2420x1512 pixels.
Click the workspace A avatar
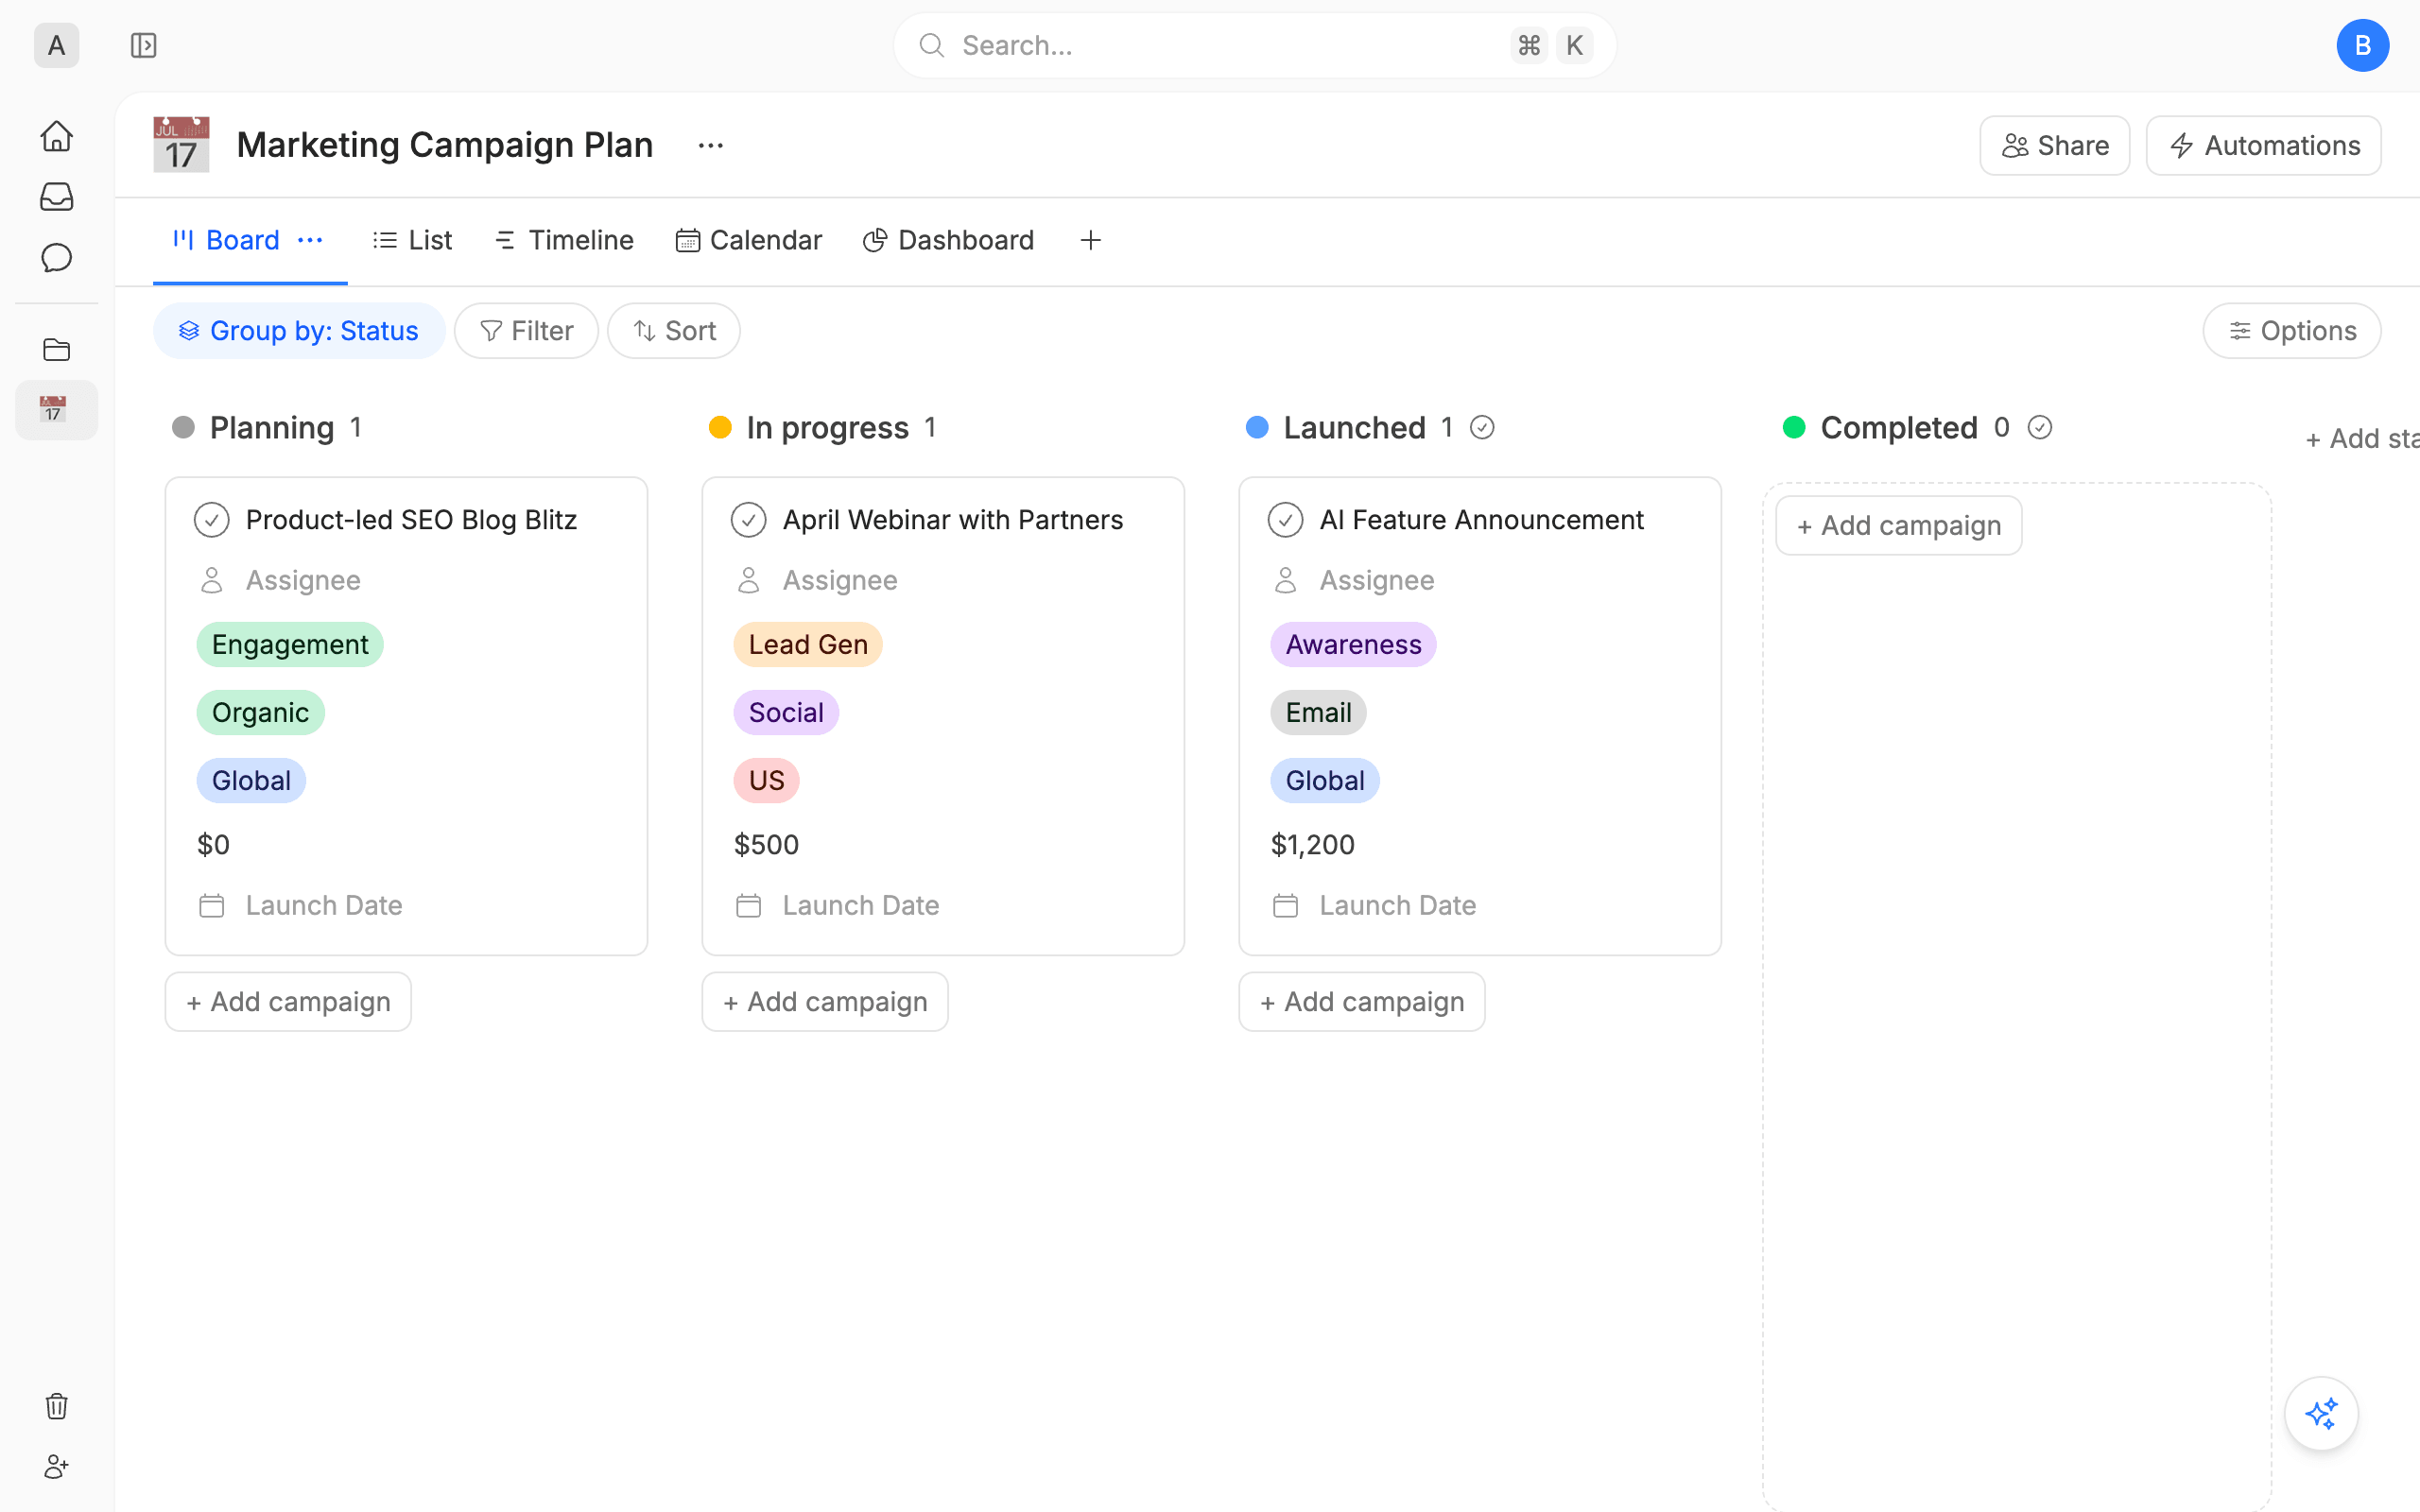57,45
